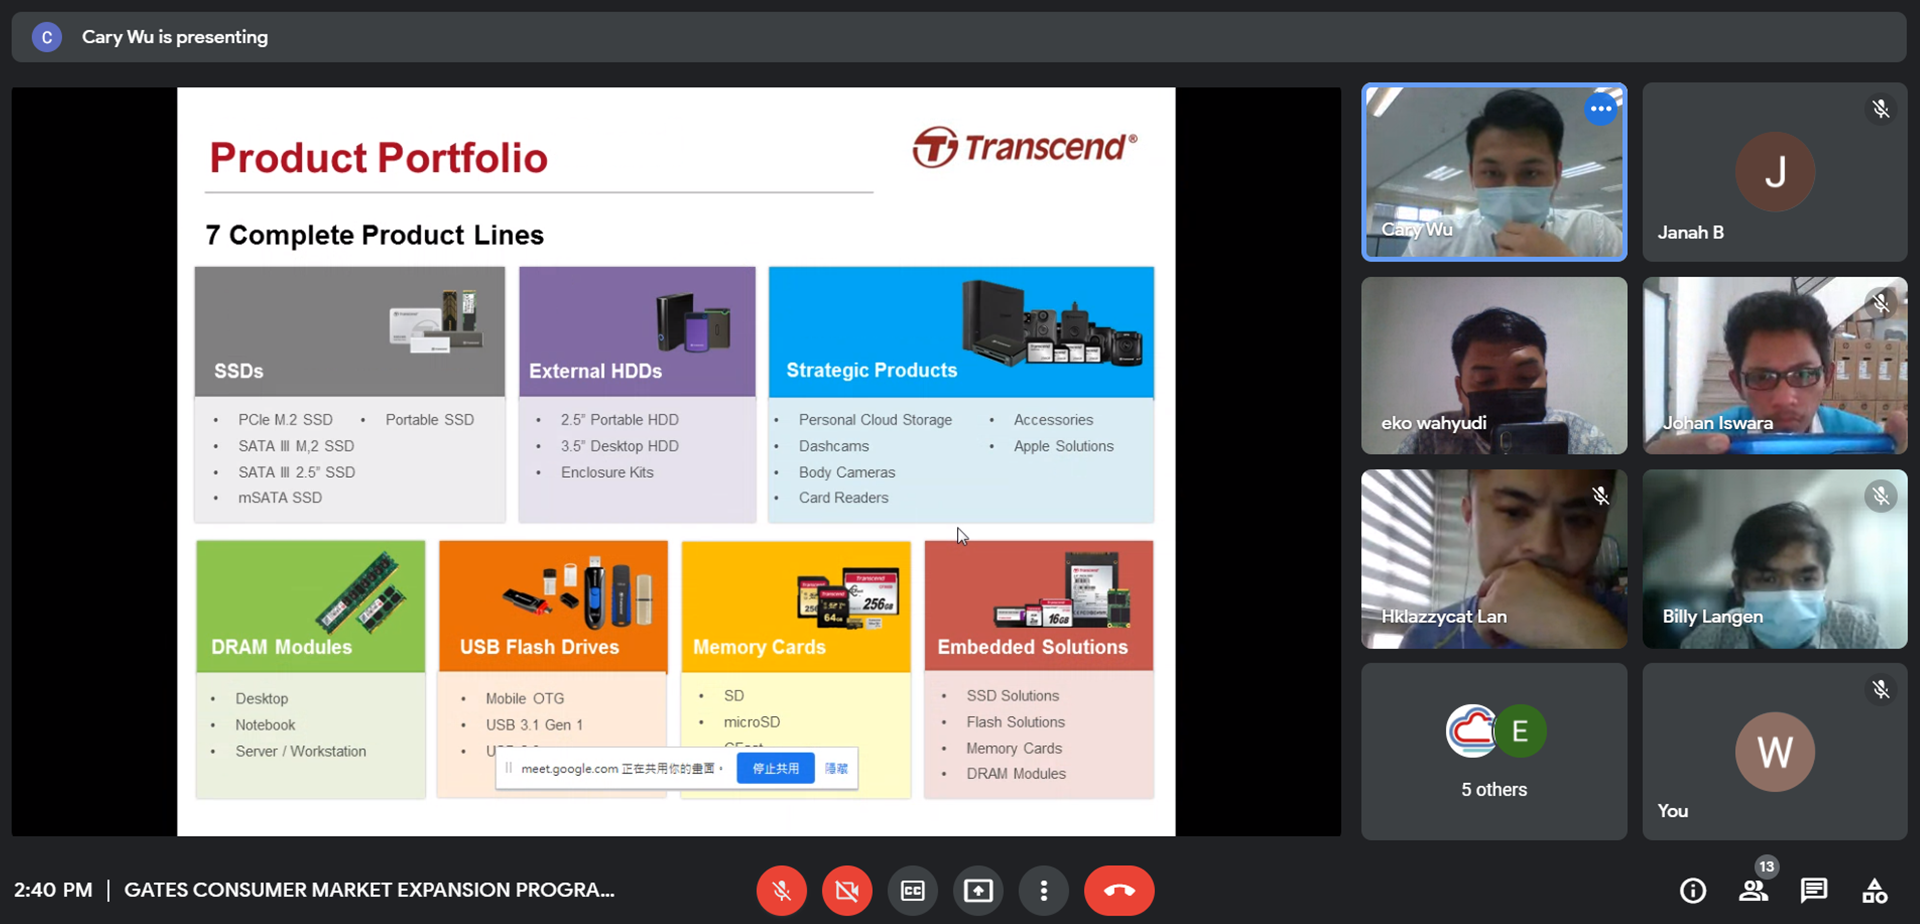Viewport: 1920px width, 924px height.
Task: Click Billy Langen's video tile
Action: click(x=1775, y=559)
